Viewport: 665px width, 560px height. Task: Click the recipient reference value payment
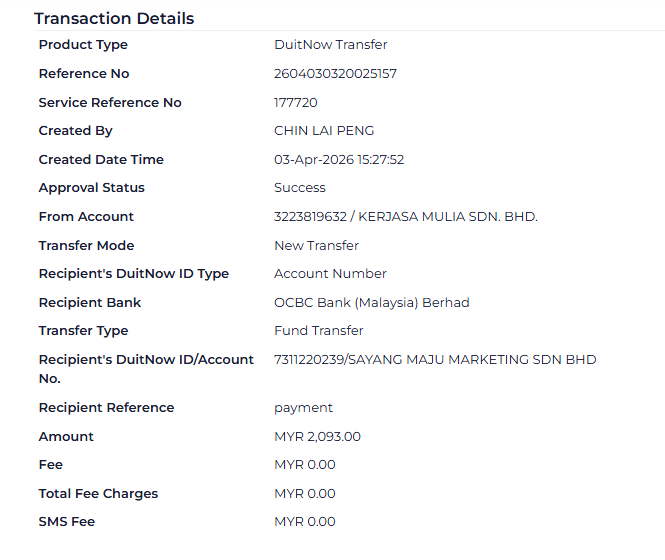pyautogui.click(x=303, y=408)
